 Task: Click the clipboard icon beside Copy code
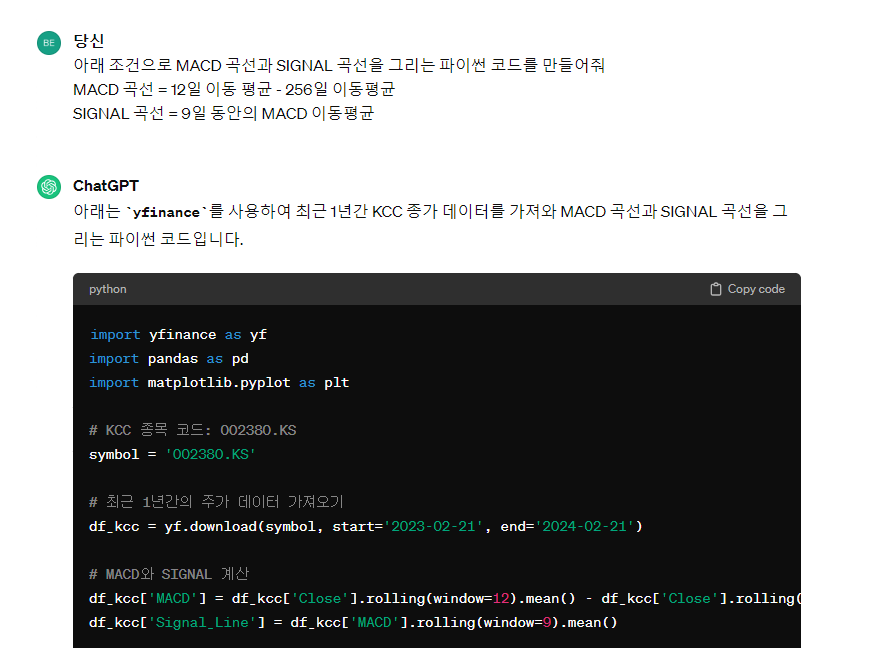(715, 289)
